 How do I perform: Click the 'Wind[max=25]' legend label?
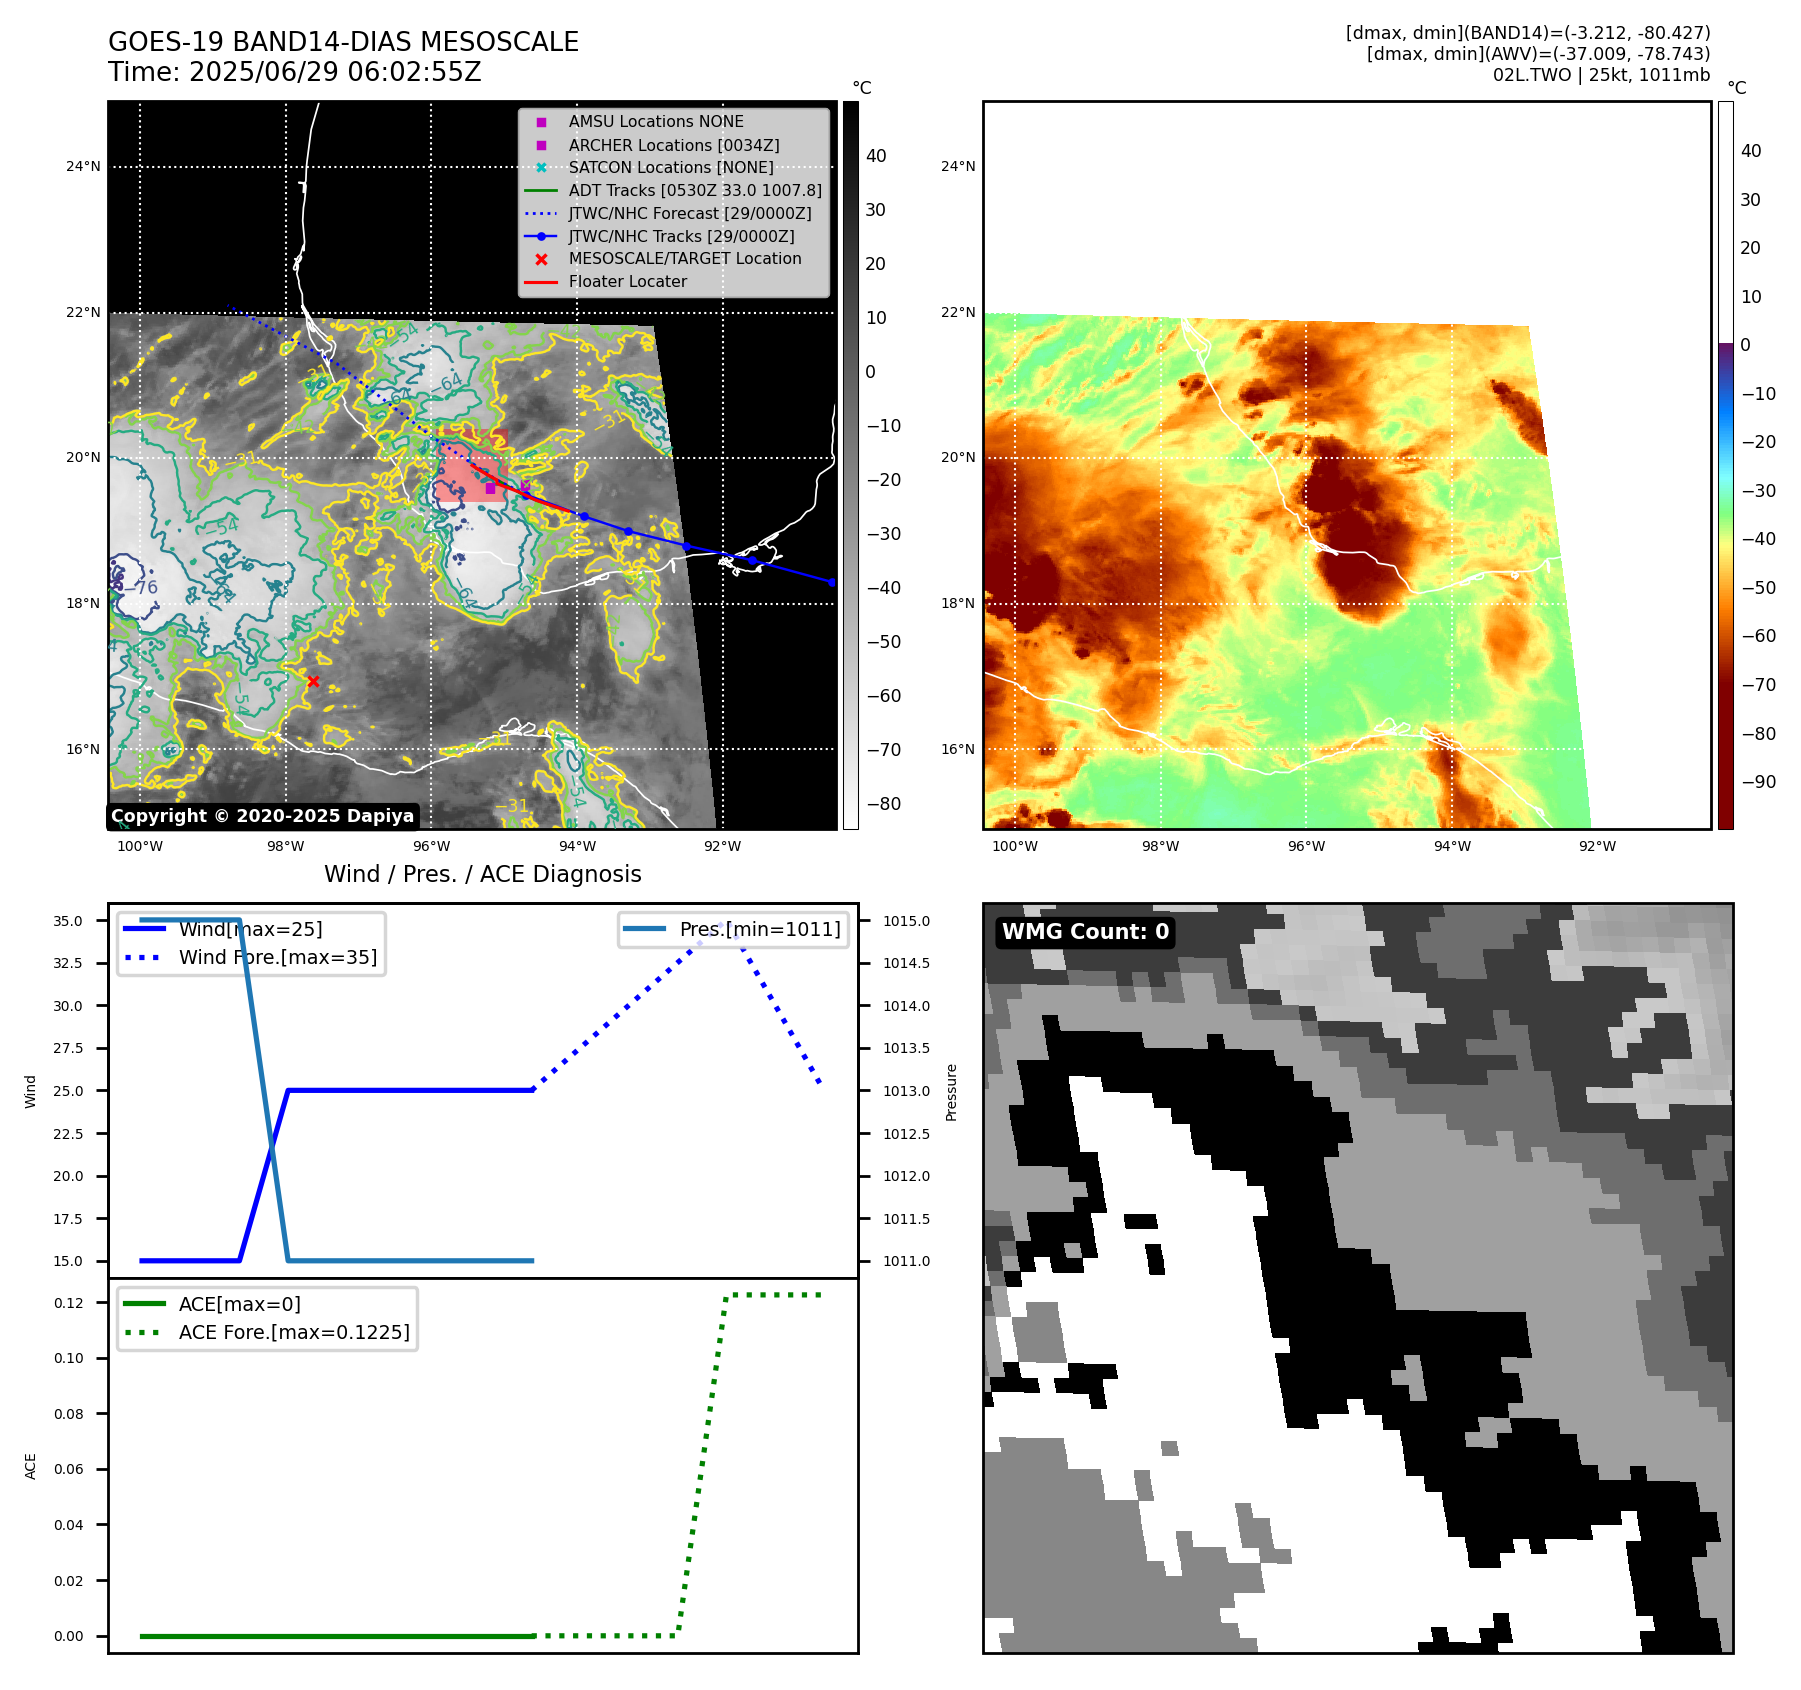251,929
